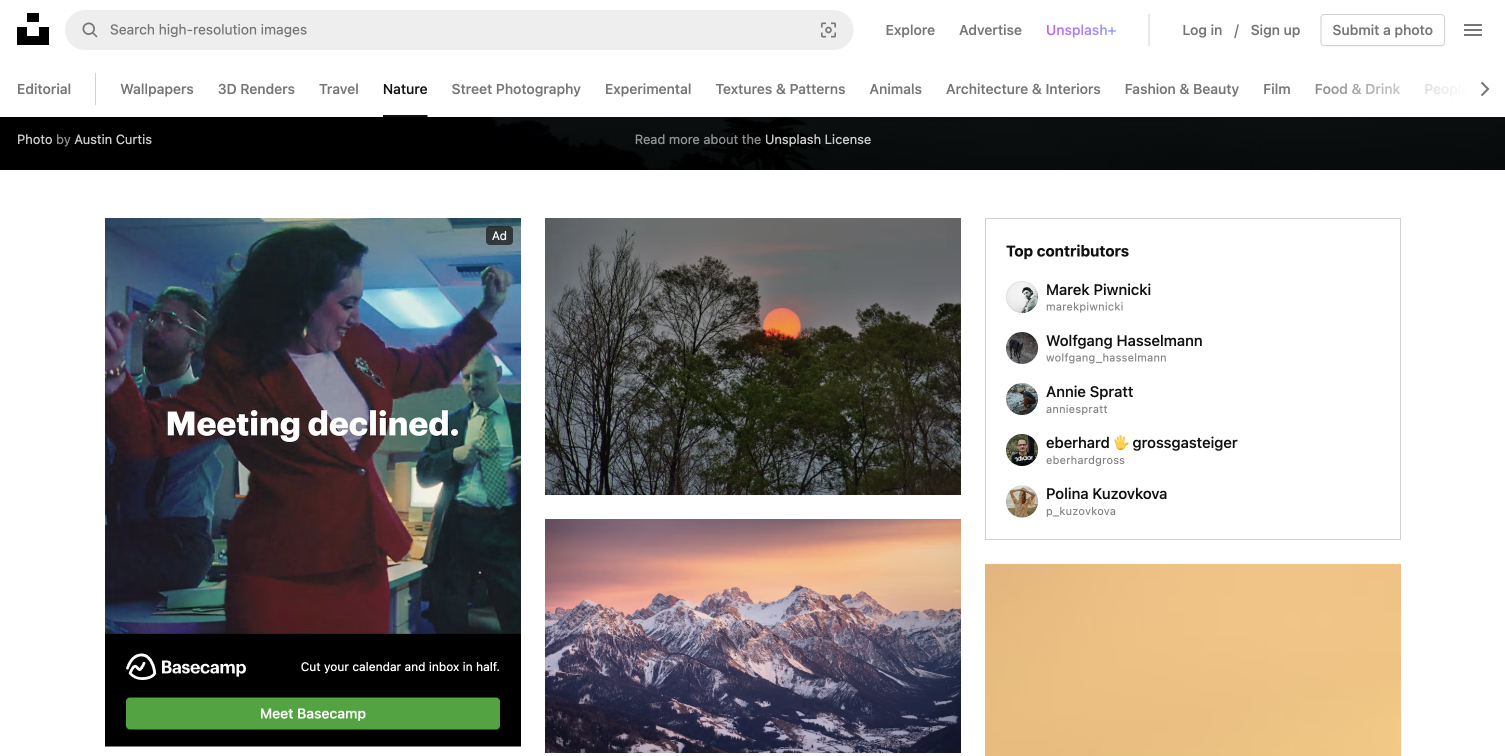Open Annie Spratt's profile avatar
The height and width of the screenshot is (756, 1505).
coord(1021,399)
